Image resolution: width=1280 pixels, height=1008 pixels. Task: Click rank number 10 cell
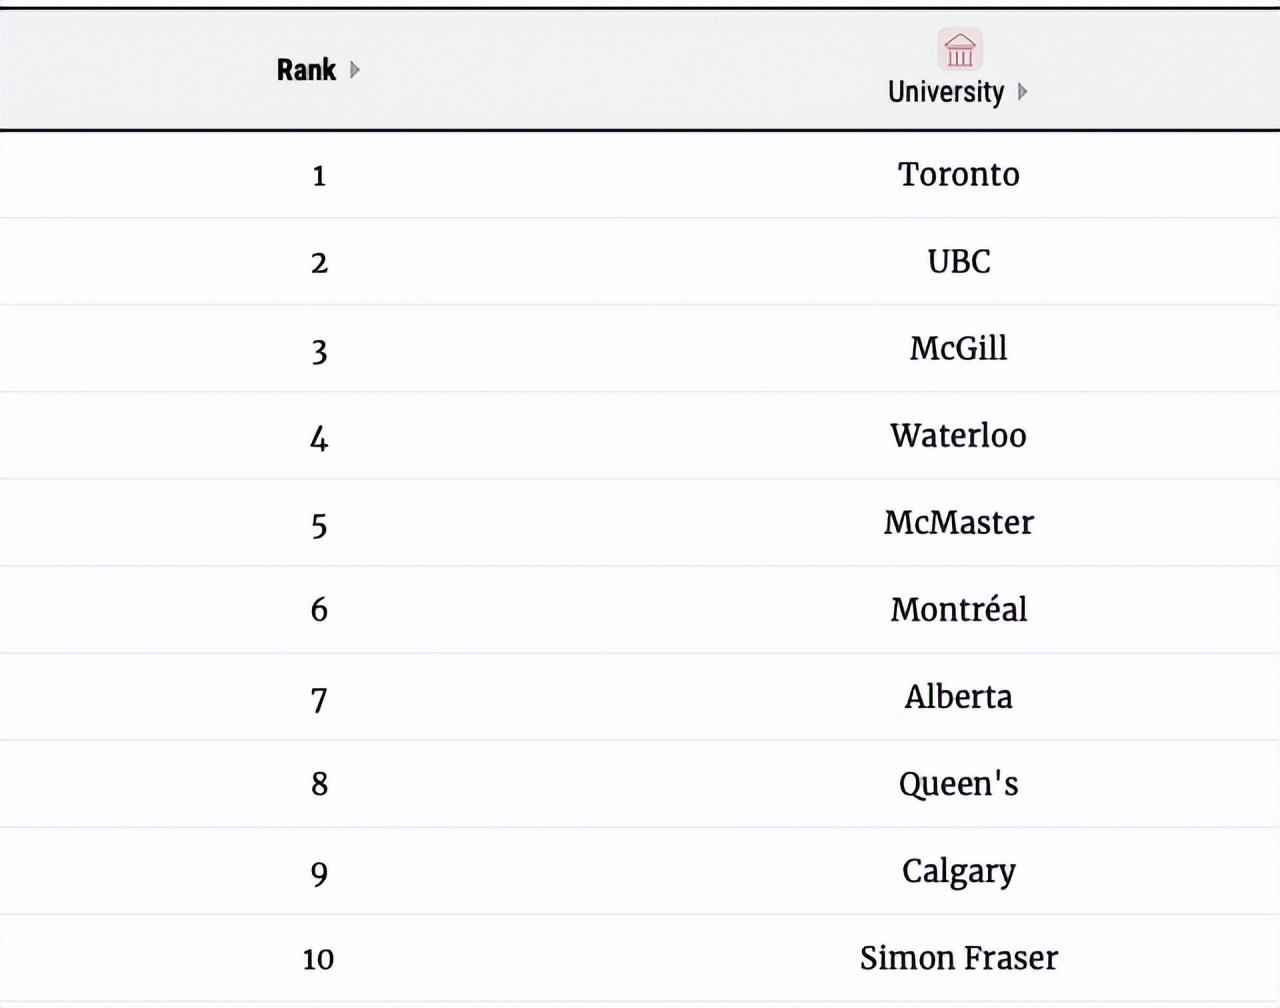point(318,960)
